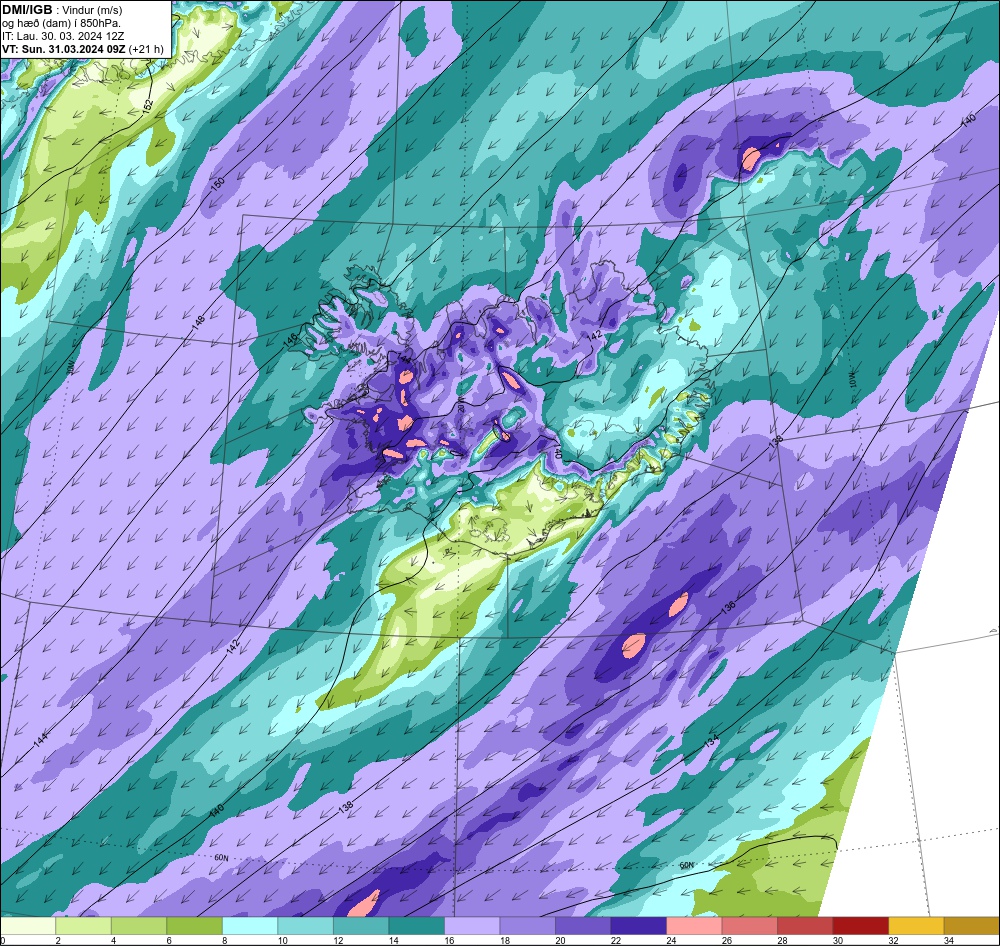Image resolution: width=1000 pixels, height=946 pixels.
Task: Pick the light cyan swatch between 8 and 10
Action: [x=250, y=926]
